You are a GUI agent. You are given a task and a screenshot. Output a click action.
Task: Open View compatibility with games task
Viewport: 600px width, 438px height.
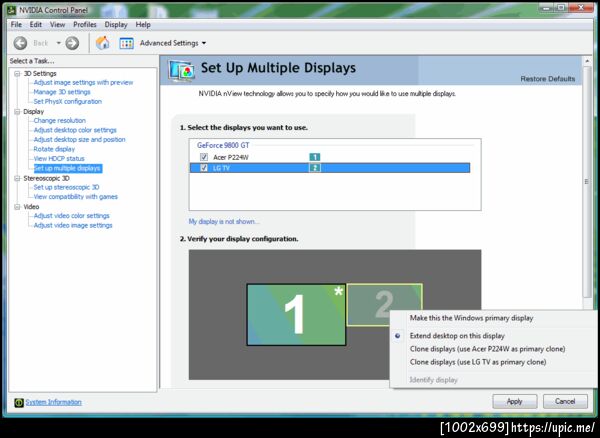click(x=76, y=197)
